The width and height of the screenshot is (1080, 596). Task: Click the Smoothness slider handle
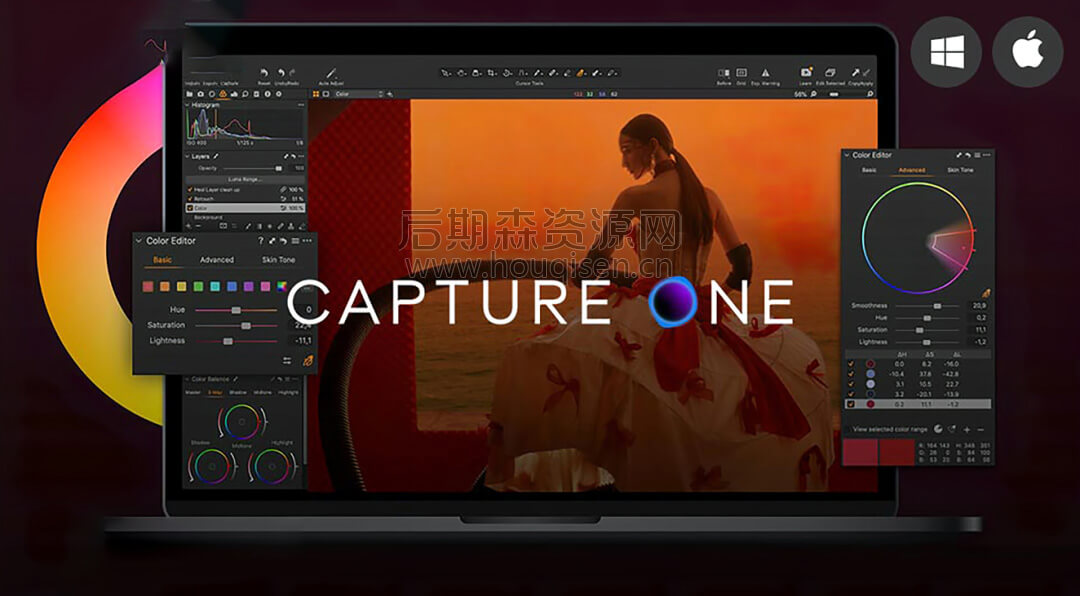[x=937, y=306]
